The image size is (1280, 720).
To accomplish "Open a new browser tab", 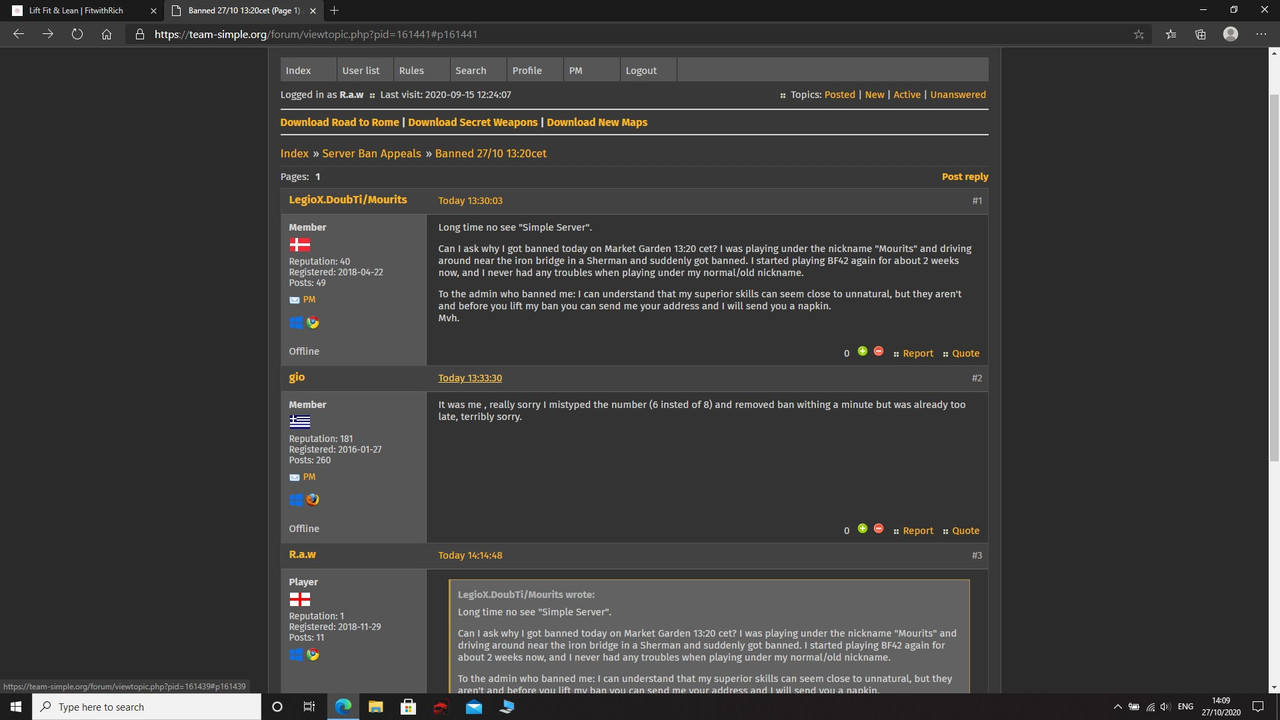I will tap(334, 10).
